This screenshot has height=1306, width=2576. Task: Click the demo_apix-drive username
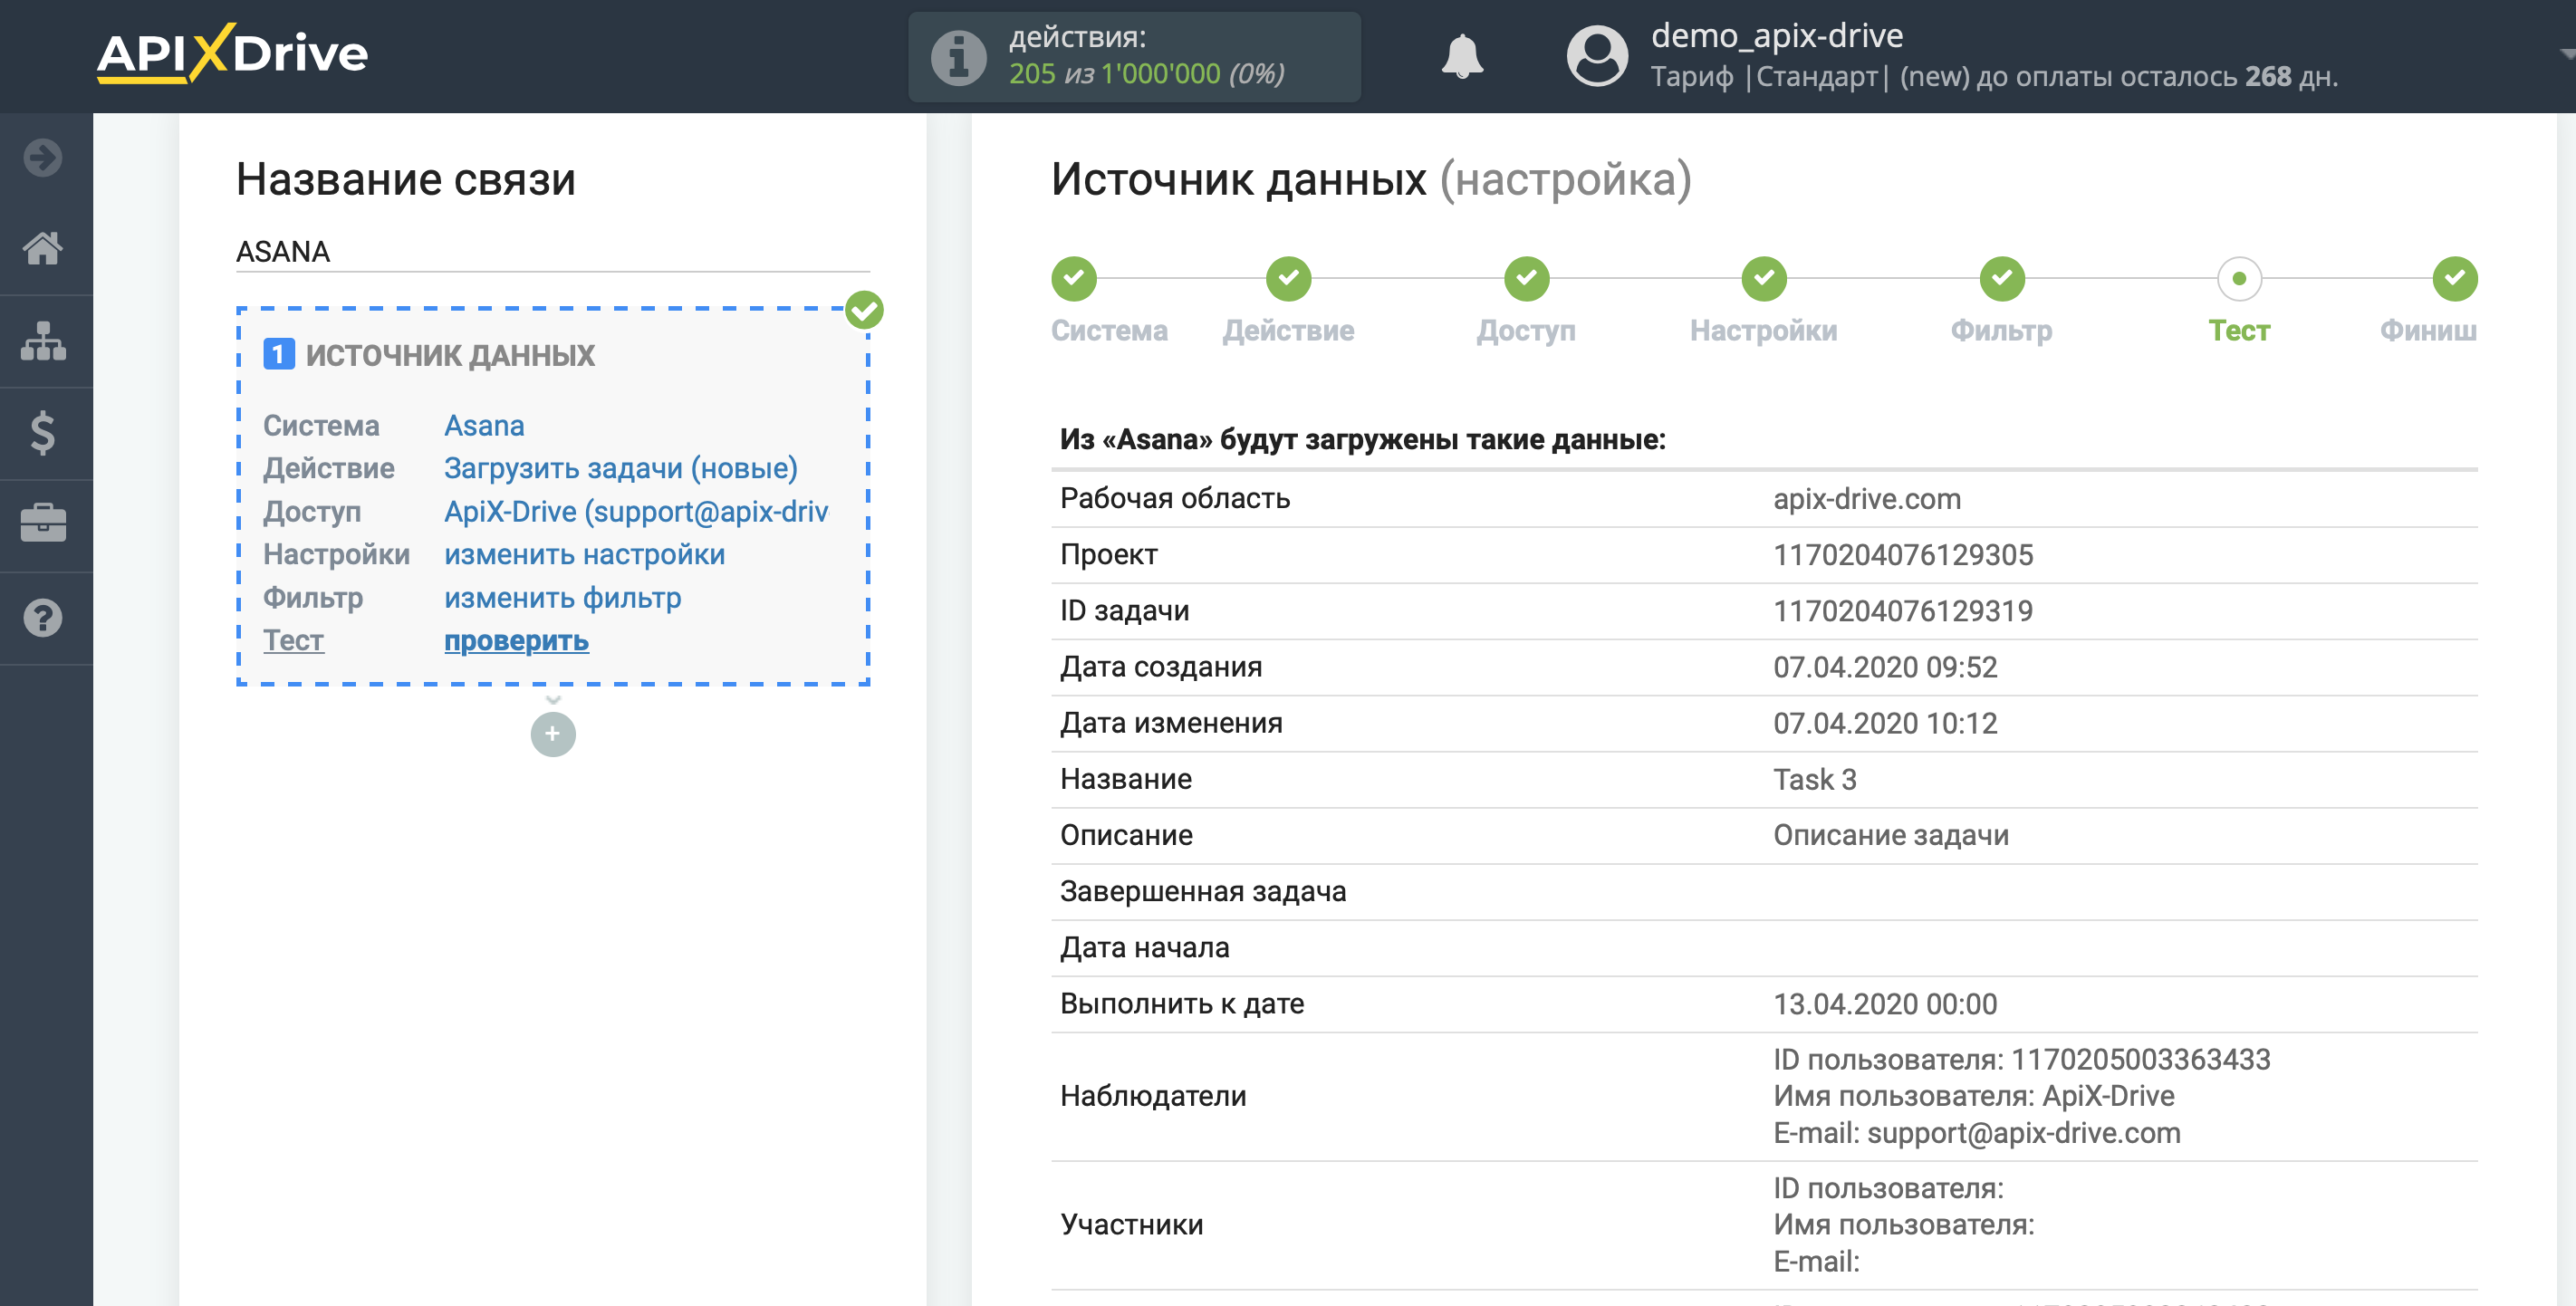click(x=1777, y=35)
